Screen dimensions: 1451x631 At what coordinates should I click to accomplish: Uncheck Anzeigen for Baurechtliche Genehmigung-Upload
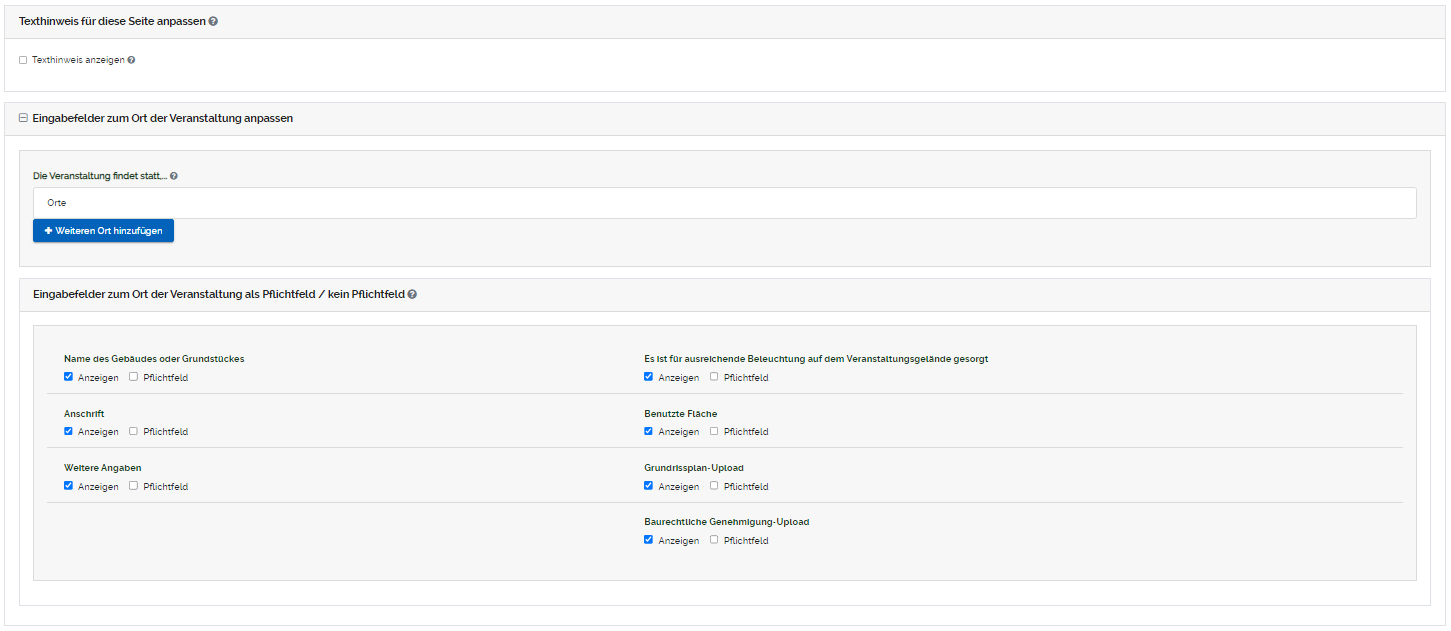(x=648, y=540)
